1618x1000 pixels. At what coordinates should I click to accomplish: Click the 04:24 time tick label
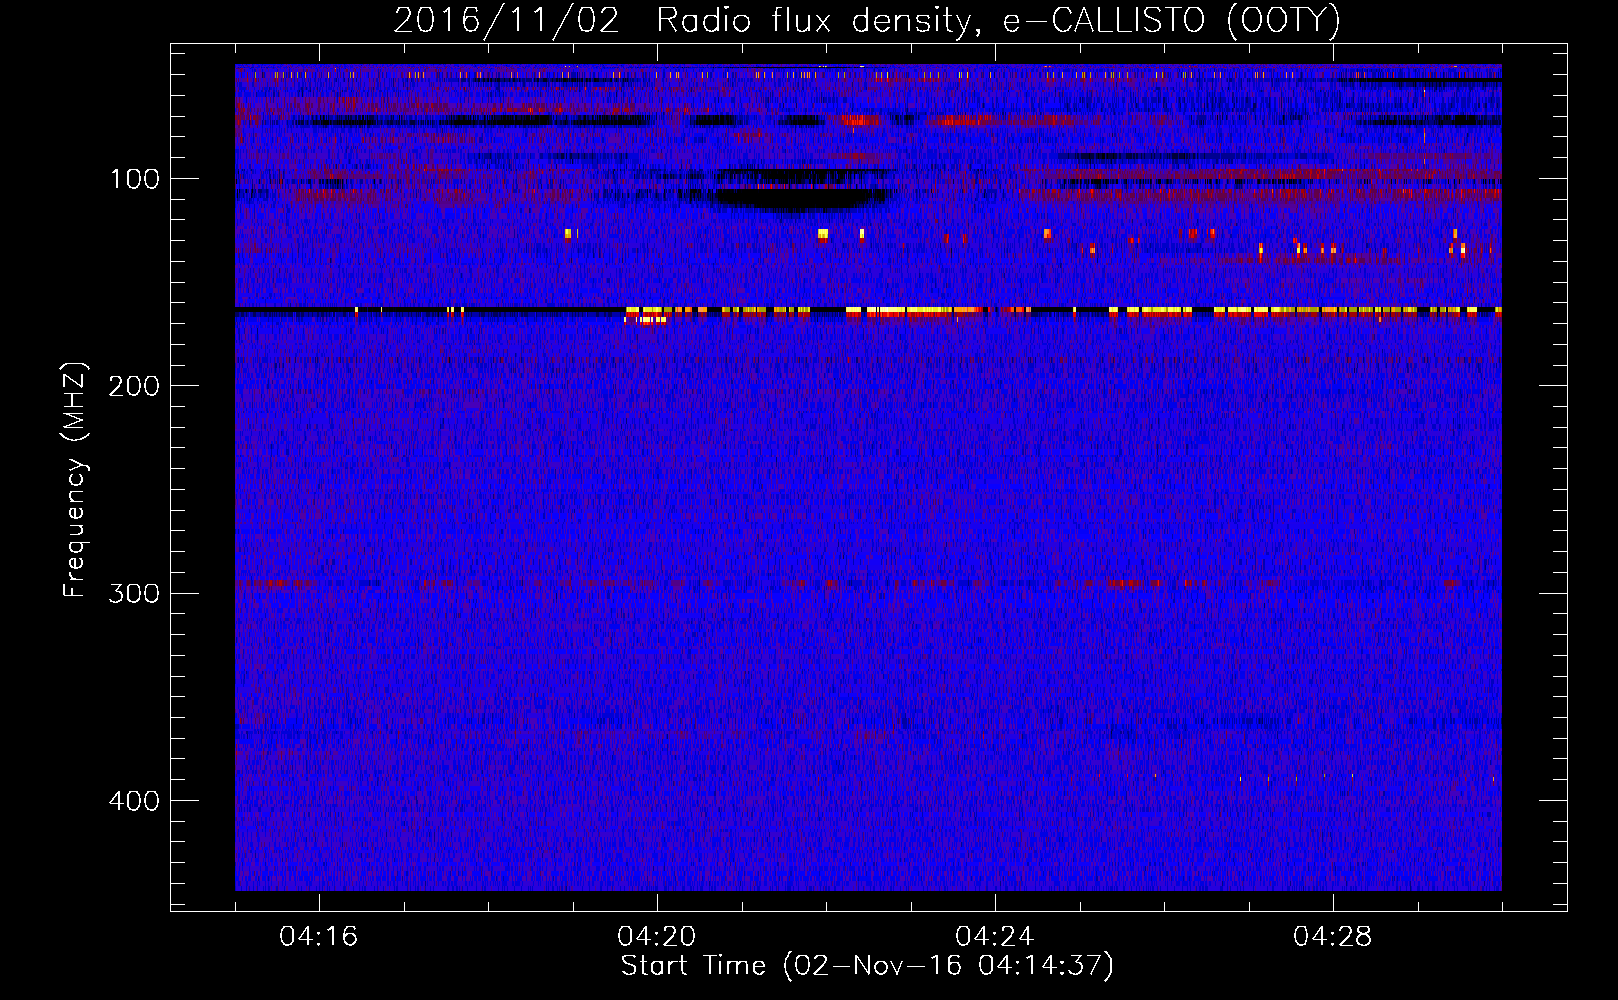click(x=995, y=937)
